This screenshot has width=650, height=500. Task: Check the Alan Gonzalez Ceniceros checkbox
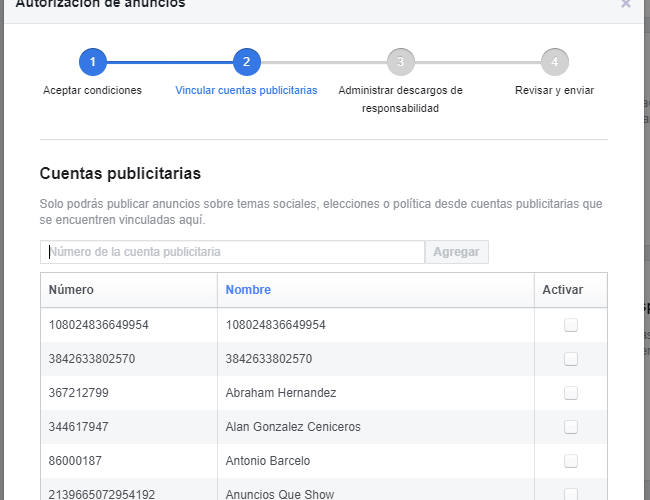pos(571,427)
